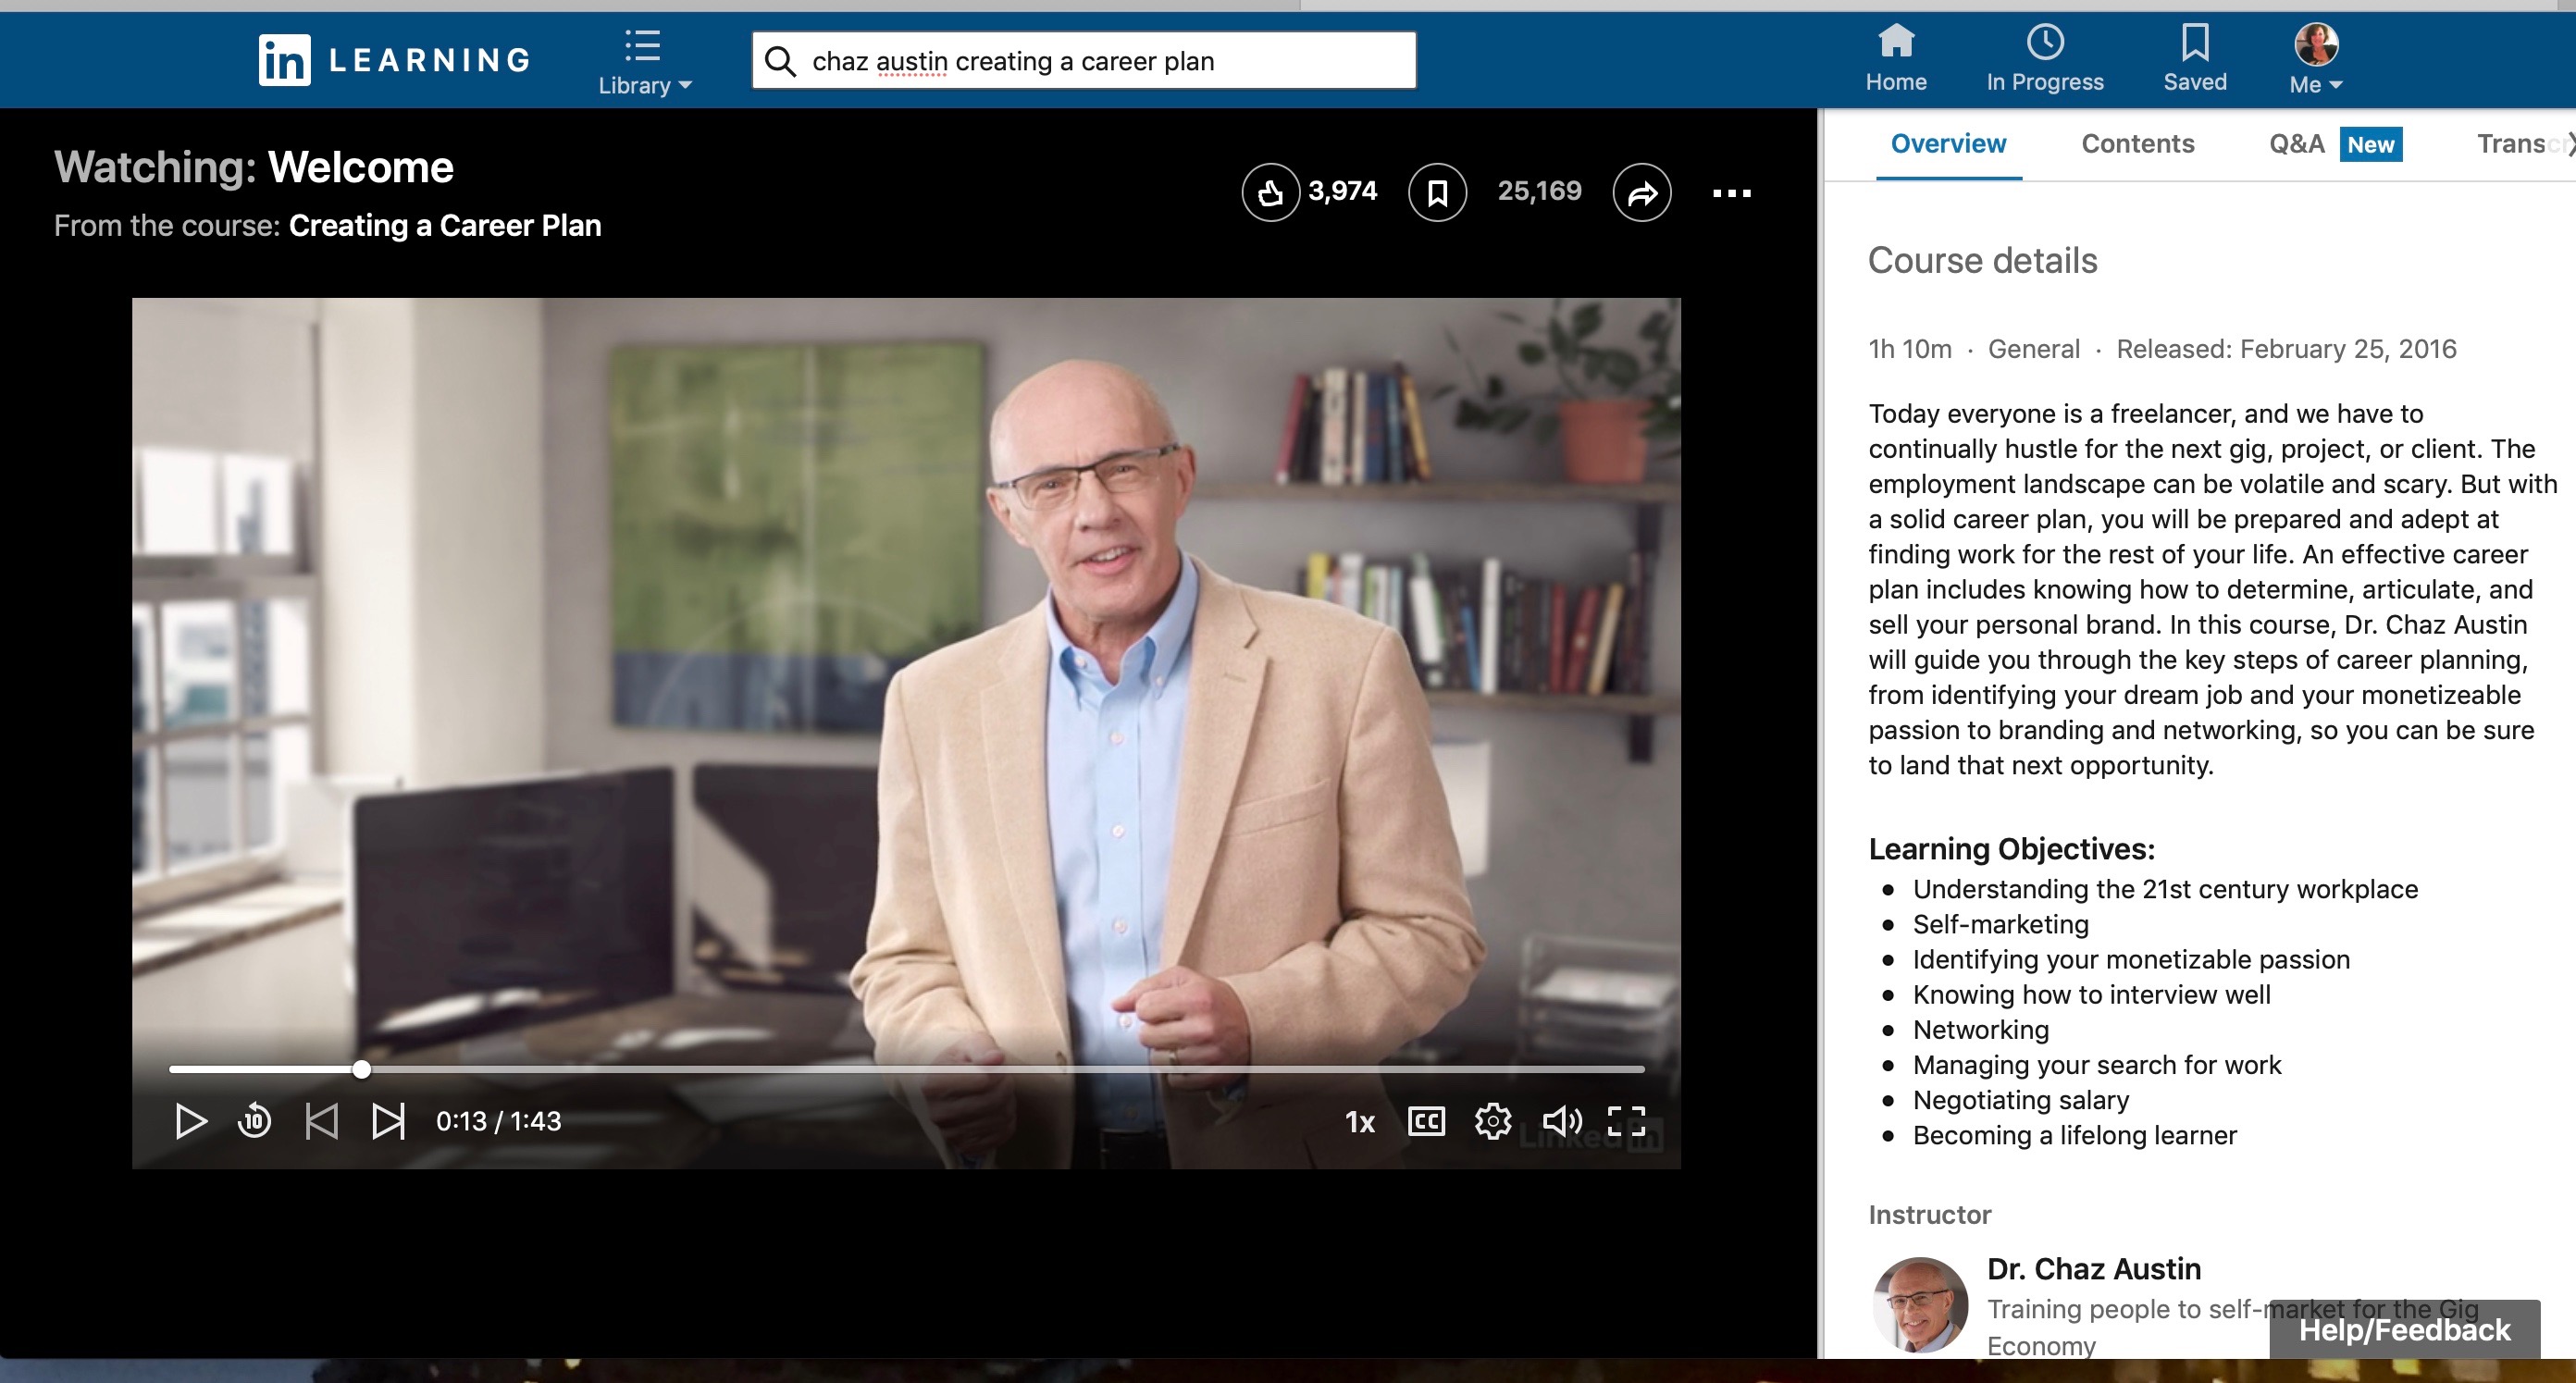Go to the previous video
The image size is (2576, 1383).
coord(321,1120)
